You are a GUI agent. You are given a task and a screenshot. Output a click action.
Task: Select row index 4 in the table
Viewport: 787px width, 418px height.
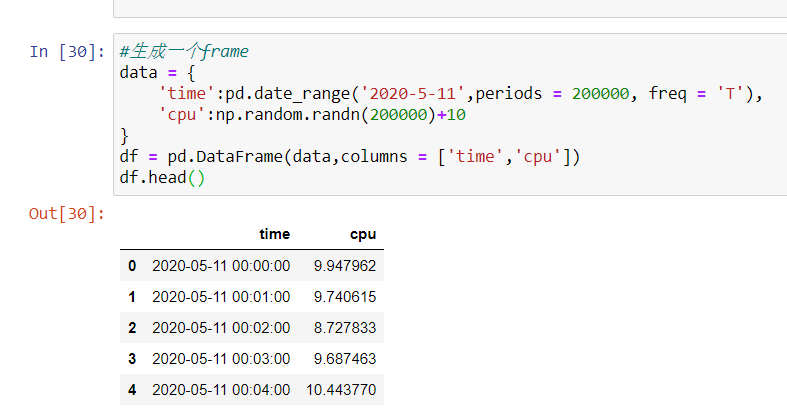[x=132, y=389]
